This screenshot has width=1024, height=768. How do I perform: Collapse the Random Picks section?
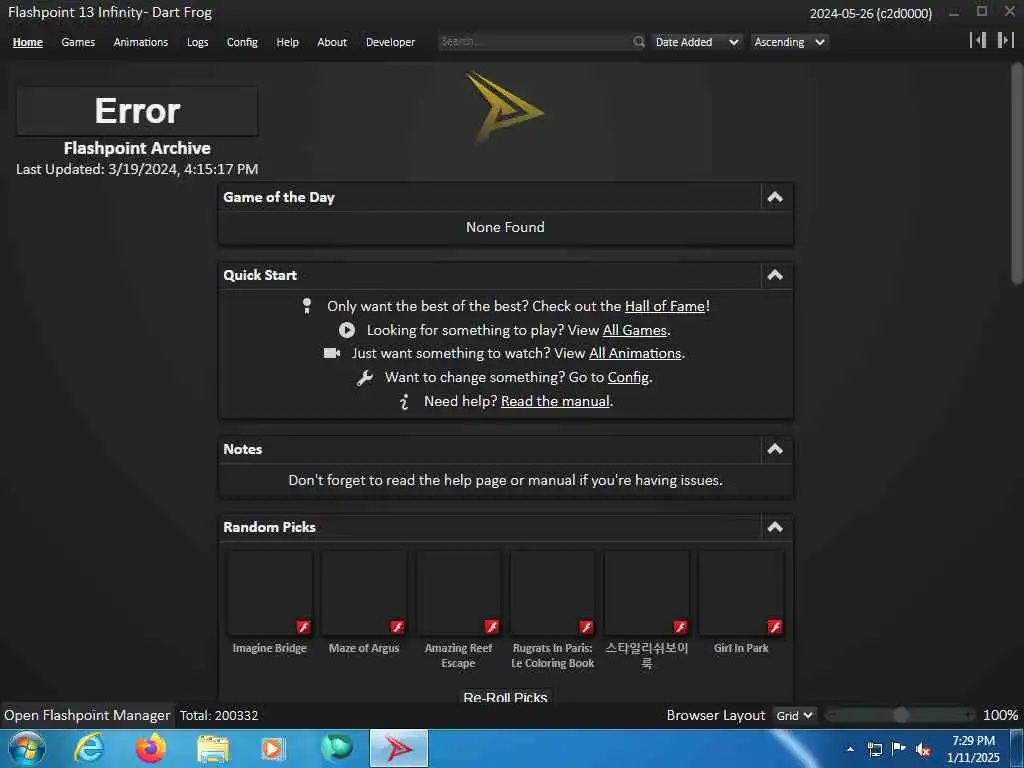[775, 527]
